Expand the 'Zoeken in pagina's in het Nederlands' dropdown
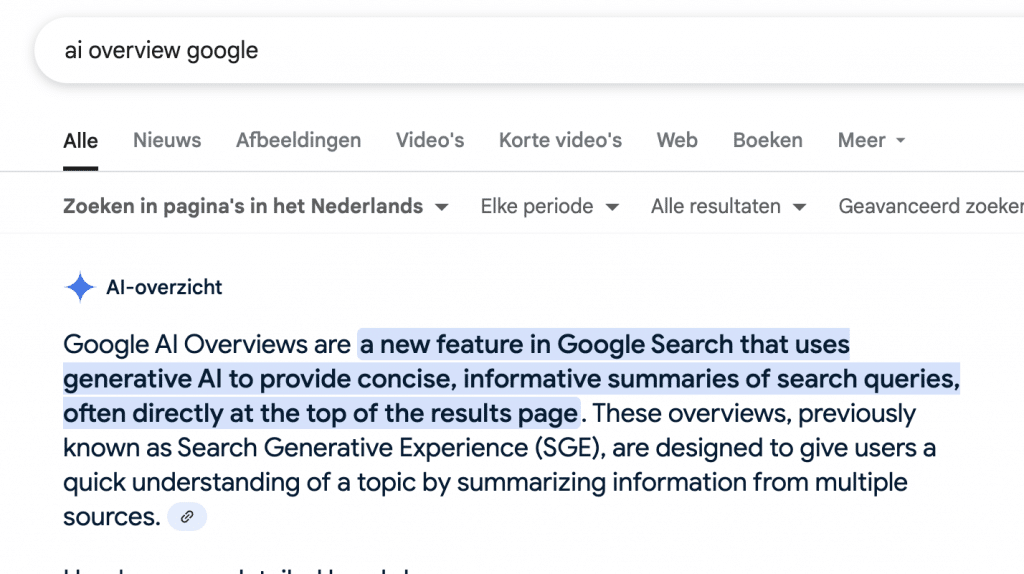The height and width of the screenshot is (574, 1024). coord(255,206)
